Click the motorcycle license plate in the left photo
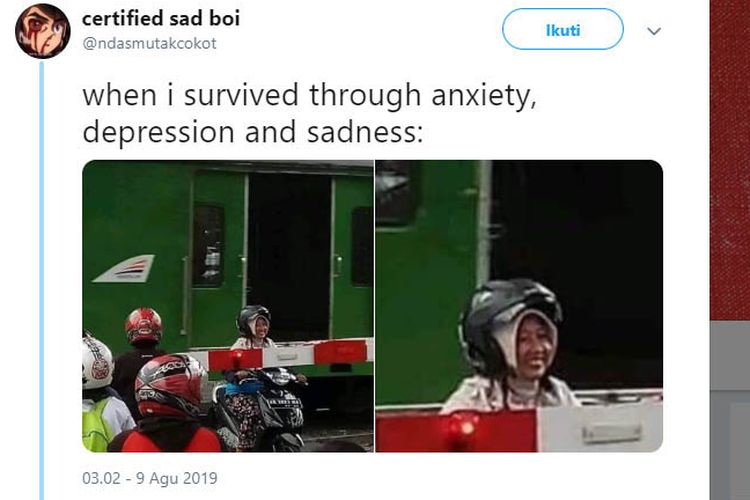 pos(285,403)
